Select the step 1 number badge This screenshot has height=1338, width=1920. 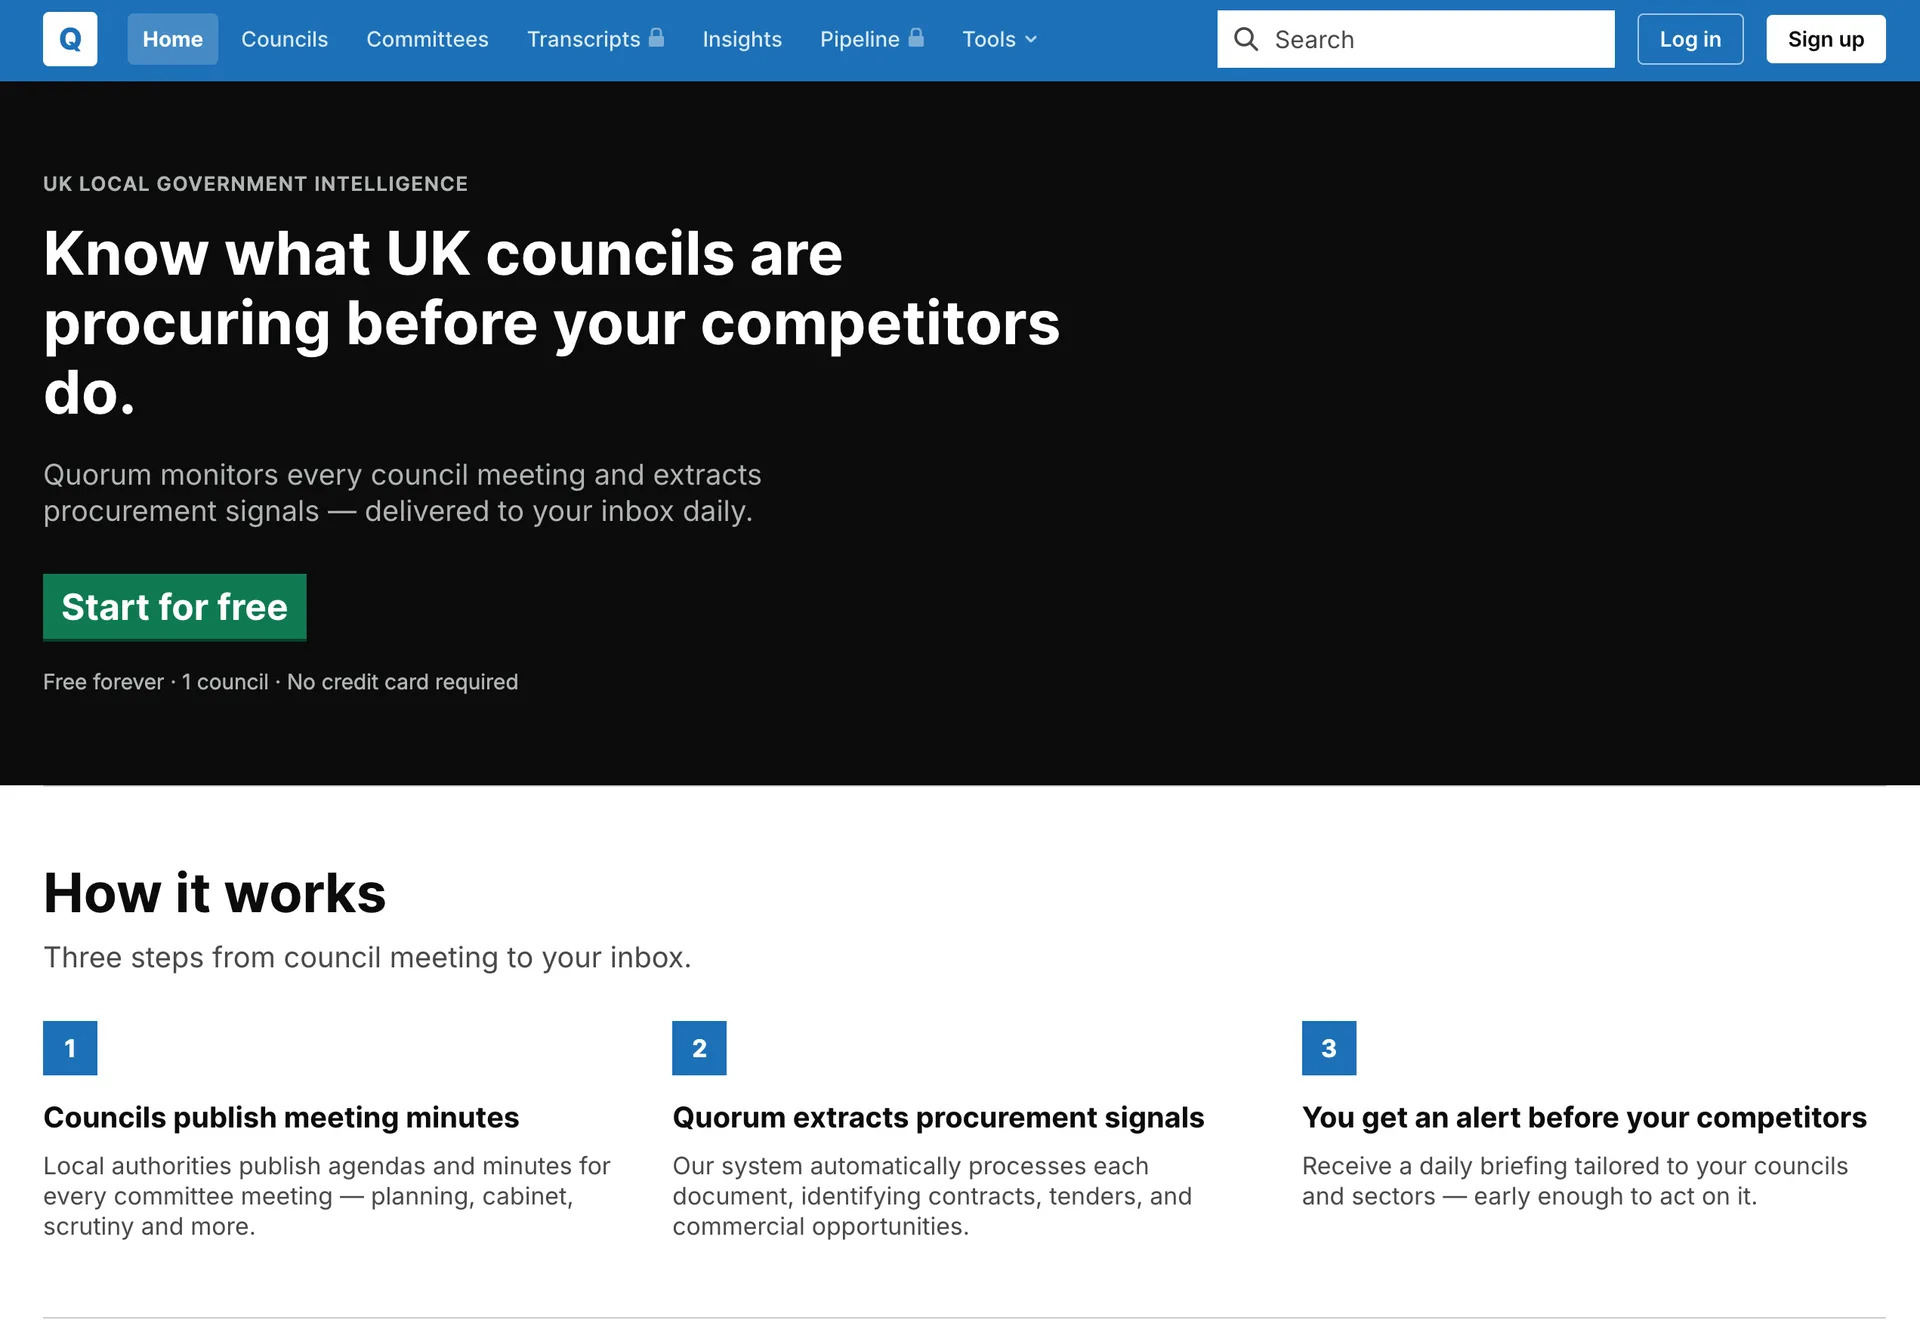click(x=70, y=1048)
